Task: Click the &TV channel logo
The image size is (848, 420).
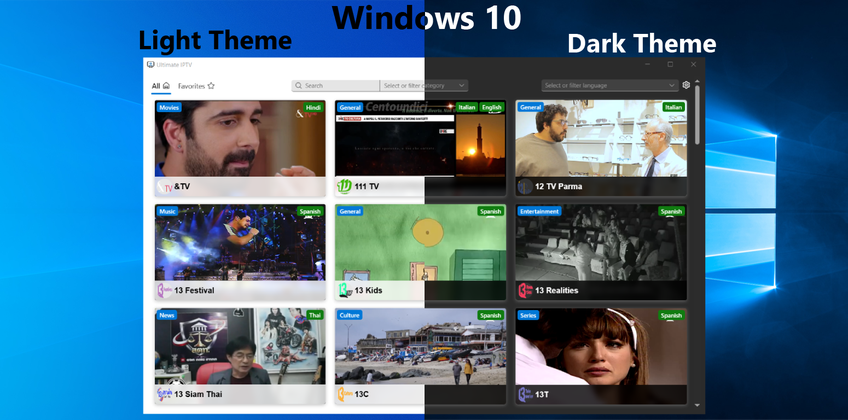Action: click(x=164, y=186)
